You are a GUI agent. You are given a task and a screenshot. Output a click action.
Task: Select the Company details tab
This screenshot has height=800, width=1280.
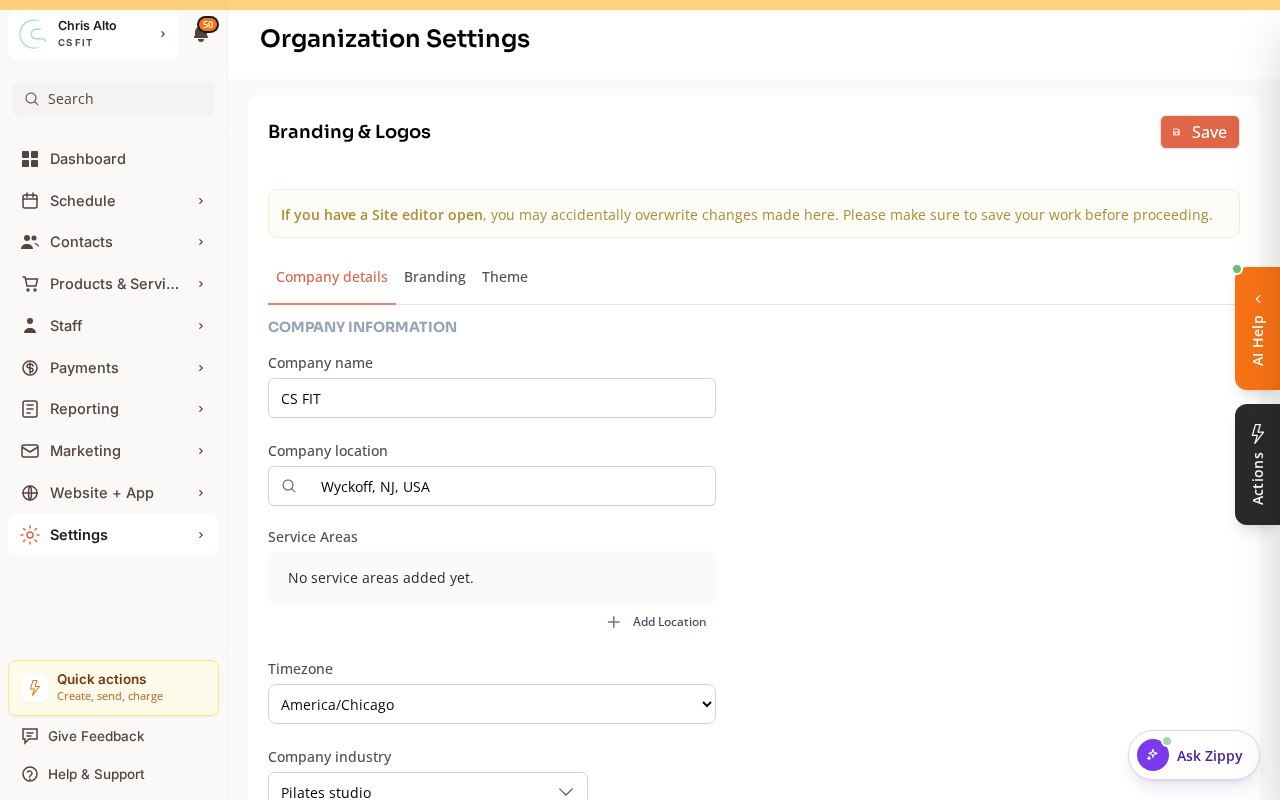pos(332,277)
